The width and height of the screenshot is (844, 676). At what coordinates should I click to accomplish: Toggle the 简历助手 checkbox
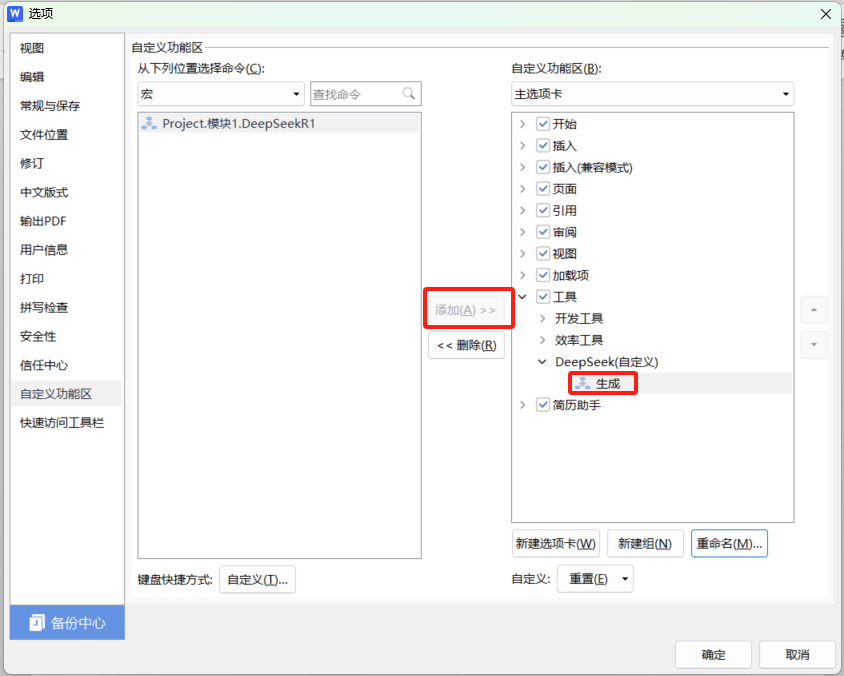point(543,405)
